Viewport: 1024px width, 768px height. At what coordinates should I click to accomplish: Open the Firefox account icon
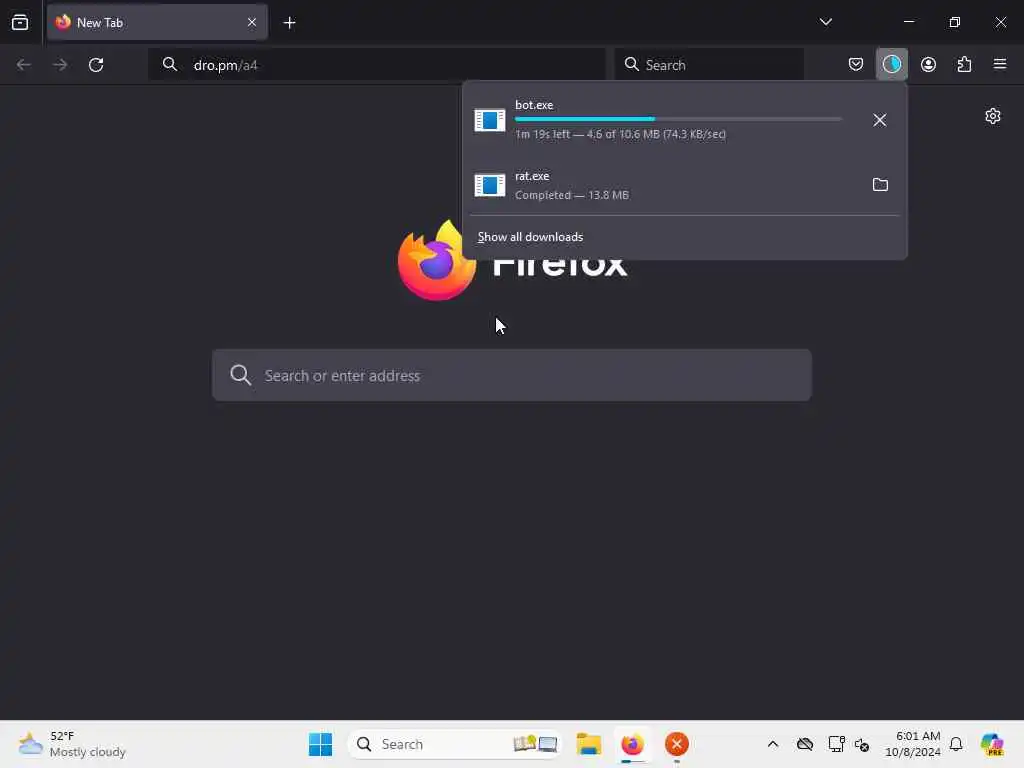point(928,65)
